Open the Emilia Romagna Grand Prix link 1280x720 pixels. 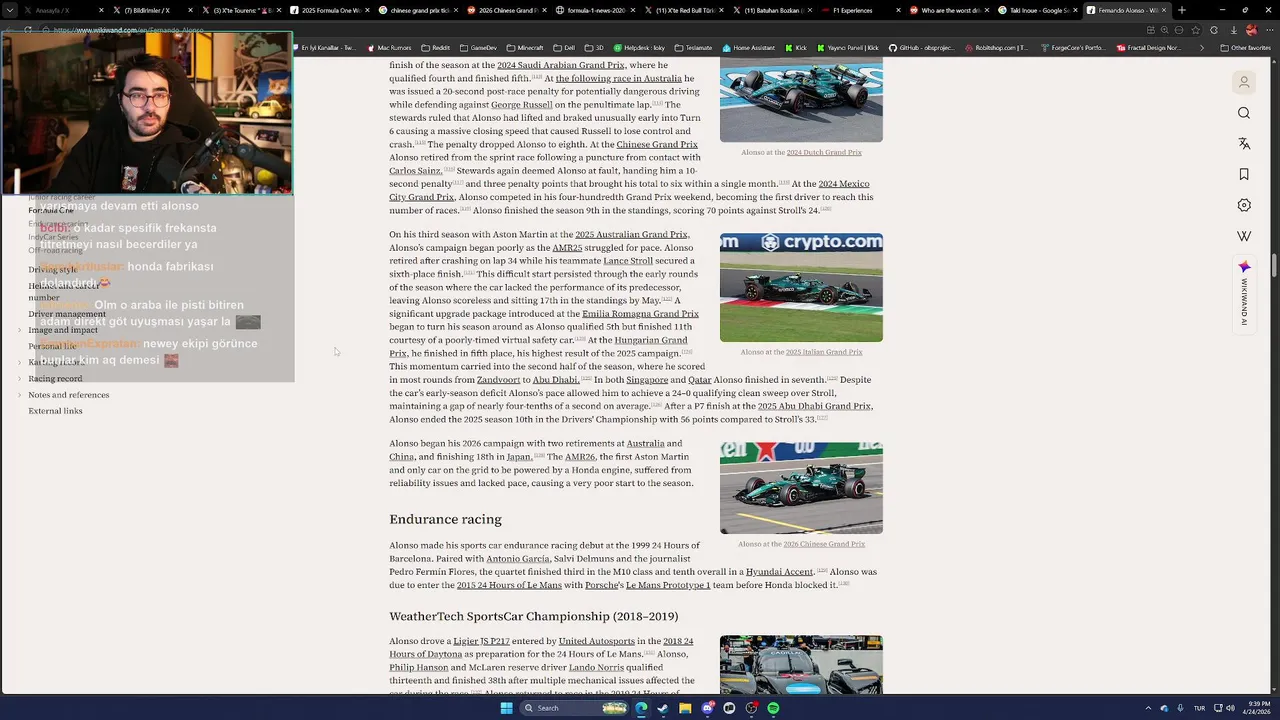640,314
